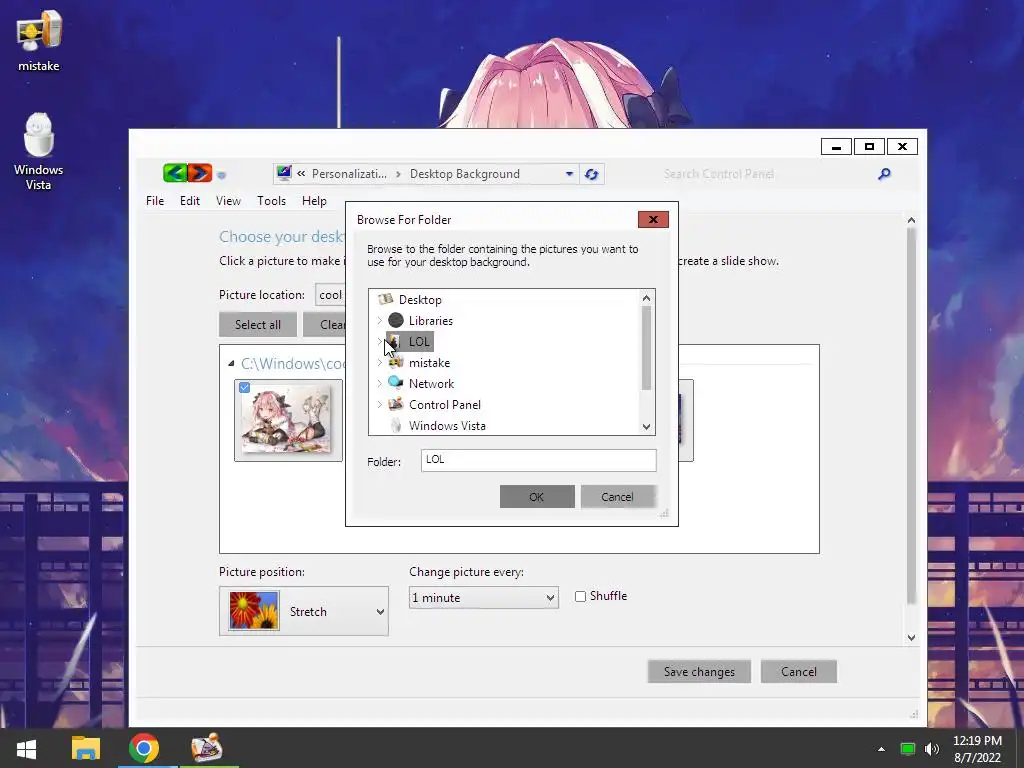Image resolution: width=1024 pixels, height=768 pixels.
Task: Close the Browse For Folder dialog
Action: tap(653, 219)
